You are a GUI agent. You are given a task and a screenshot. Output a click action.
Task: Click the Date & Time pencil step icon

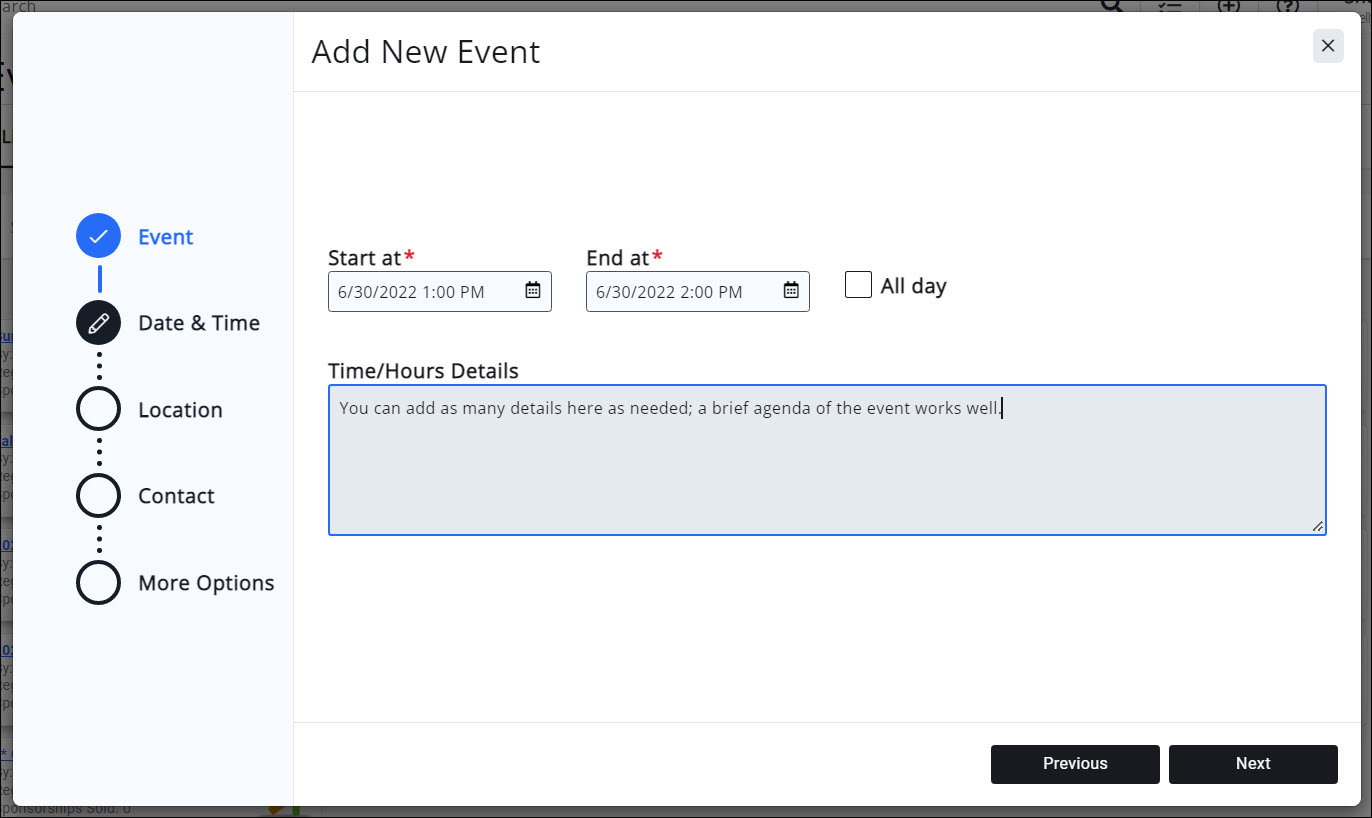click(98, 323)
